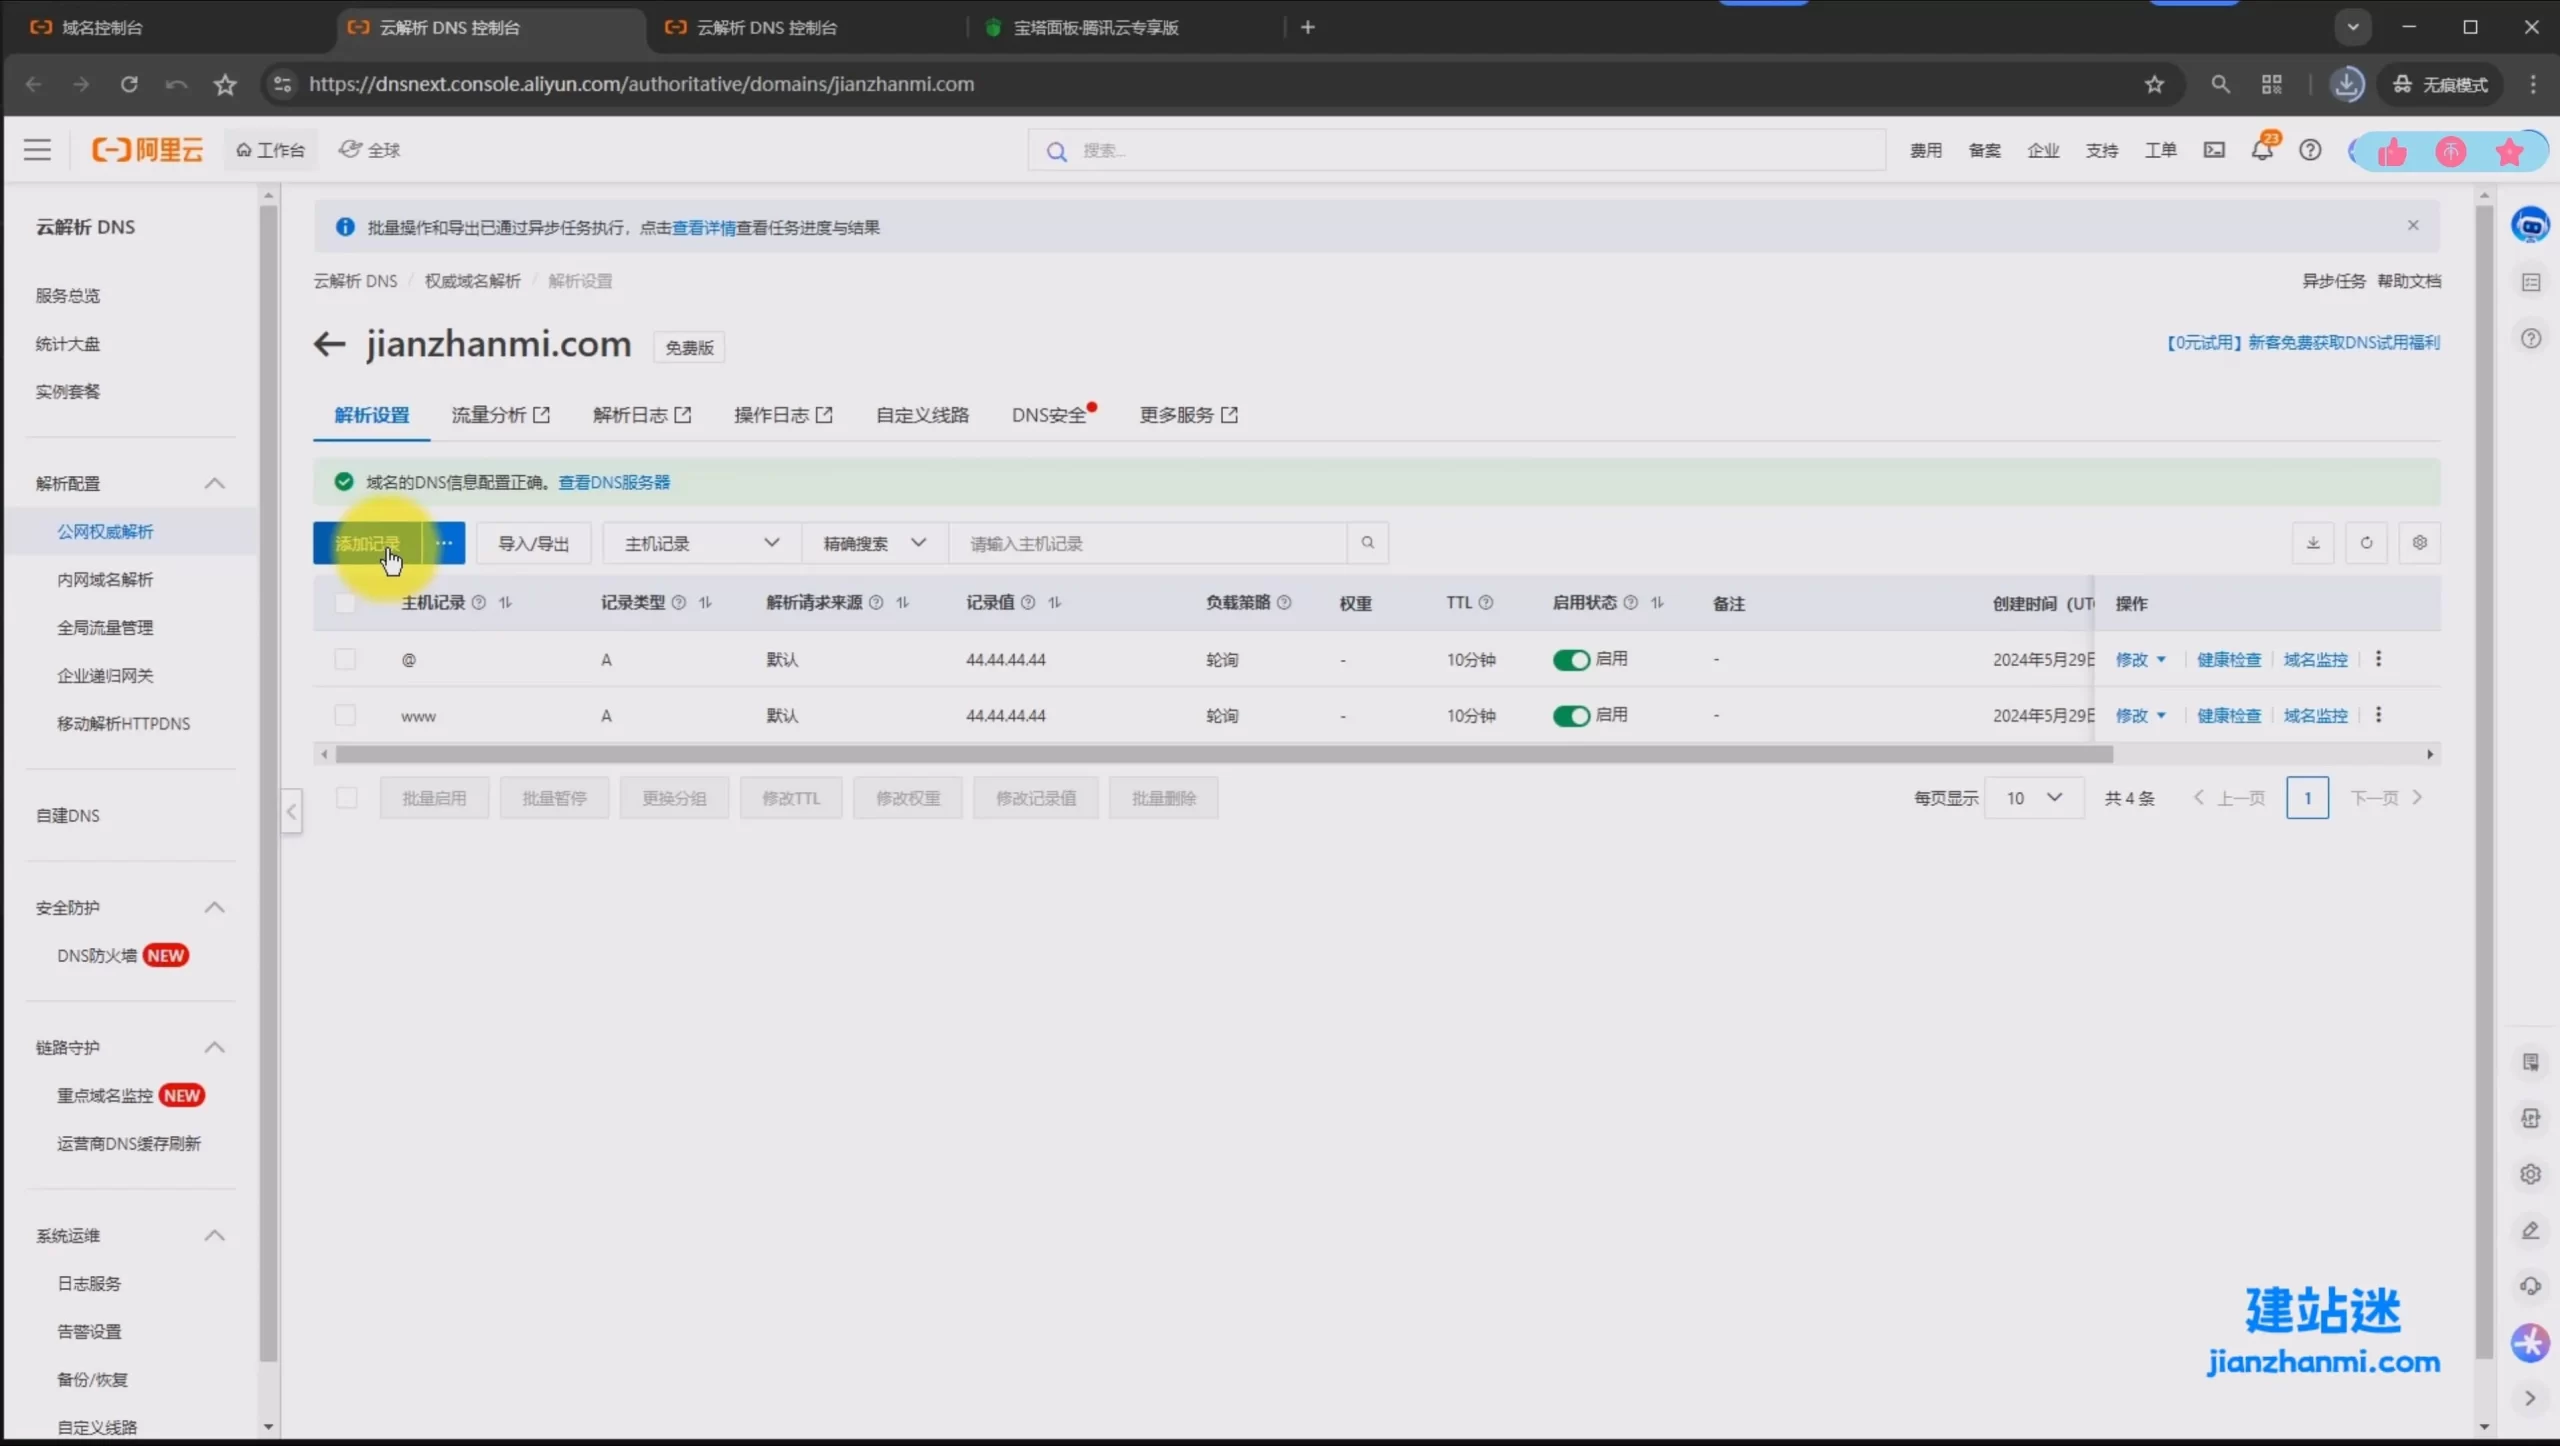Disable the @ record status toggle
The width and height of the screenshot is (2560, 1446).
[x=1570, y=660]
